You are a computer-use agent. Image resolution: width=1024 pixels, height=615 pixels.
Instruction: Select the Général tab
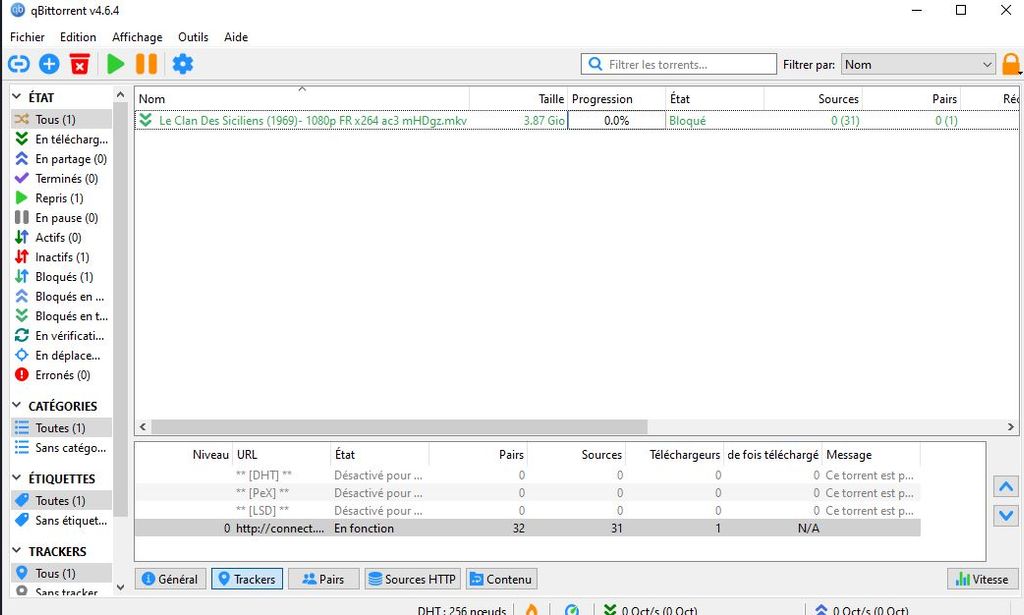pyautogui.click(x=170, y=579)
